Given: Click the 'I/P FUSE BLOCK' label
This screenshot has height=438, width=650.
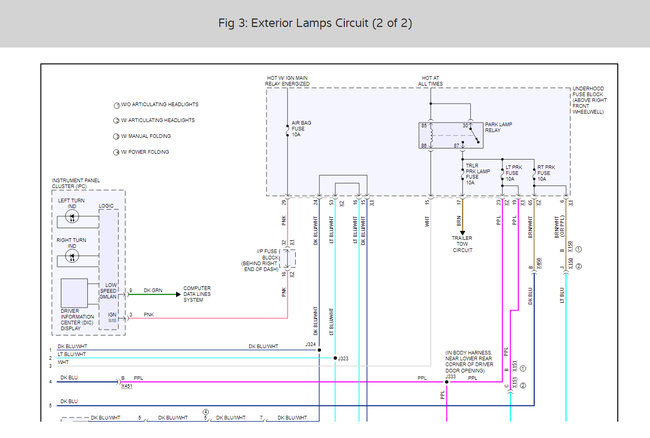Looking at the screenshot, I should [x=260, y=260].
